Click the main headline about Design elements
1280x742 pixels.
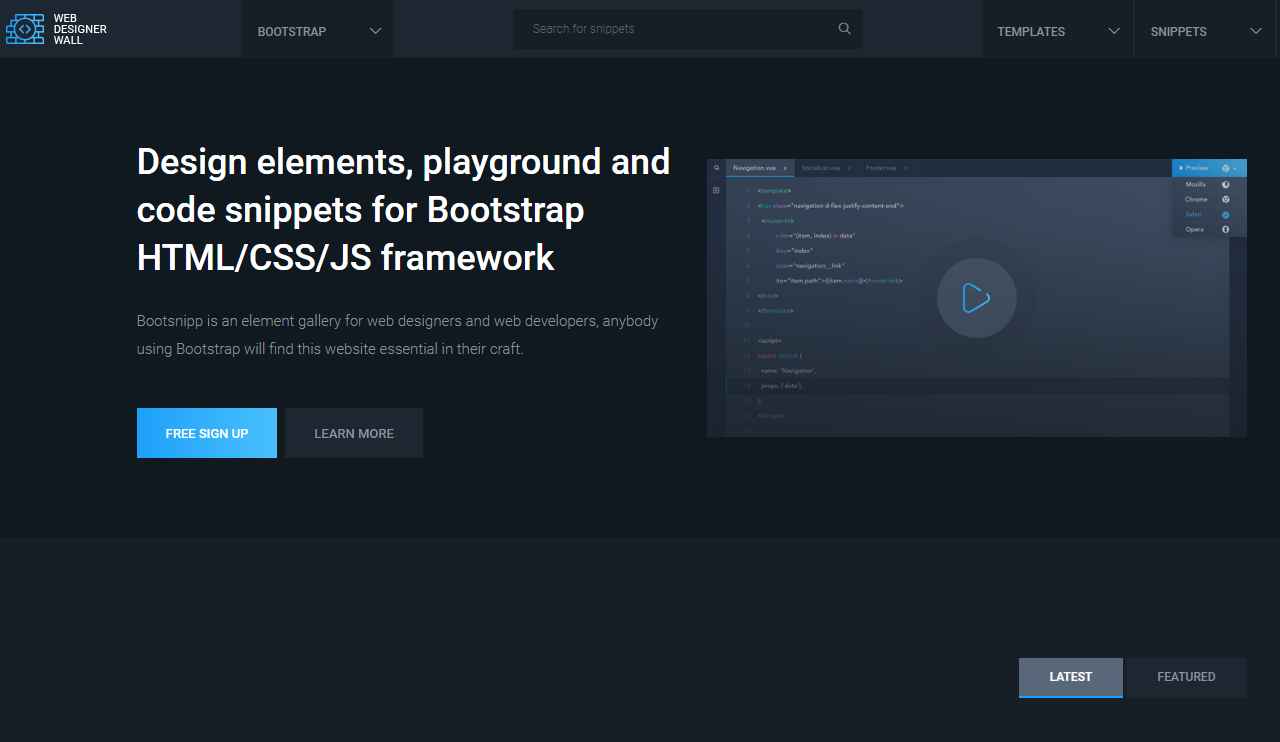tap(404, 209)
